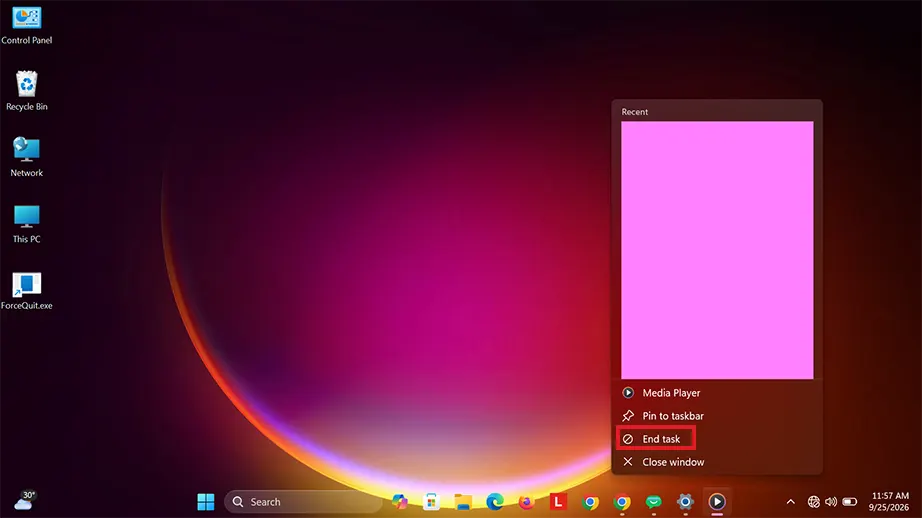Open File Explorer from the taskbar
The image size is (922, 518).
click(463, 502)
